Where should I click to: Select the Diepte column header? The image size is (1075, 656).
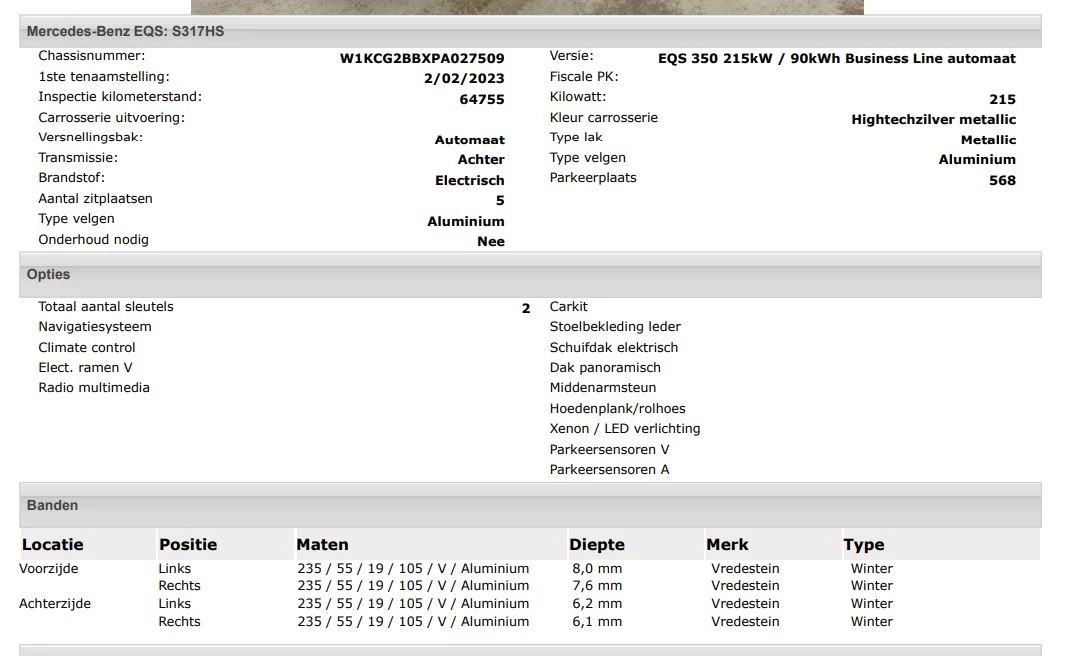597,544
